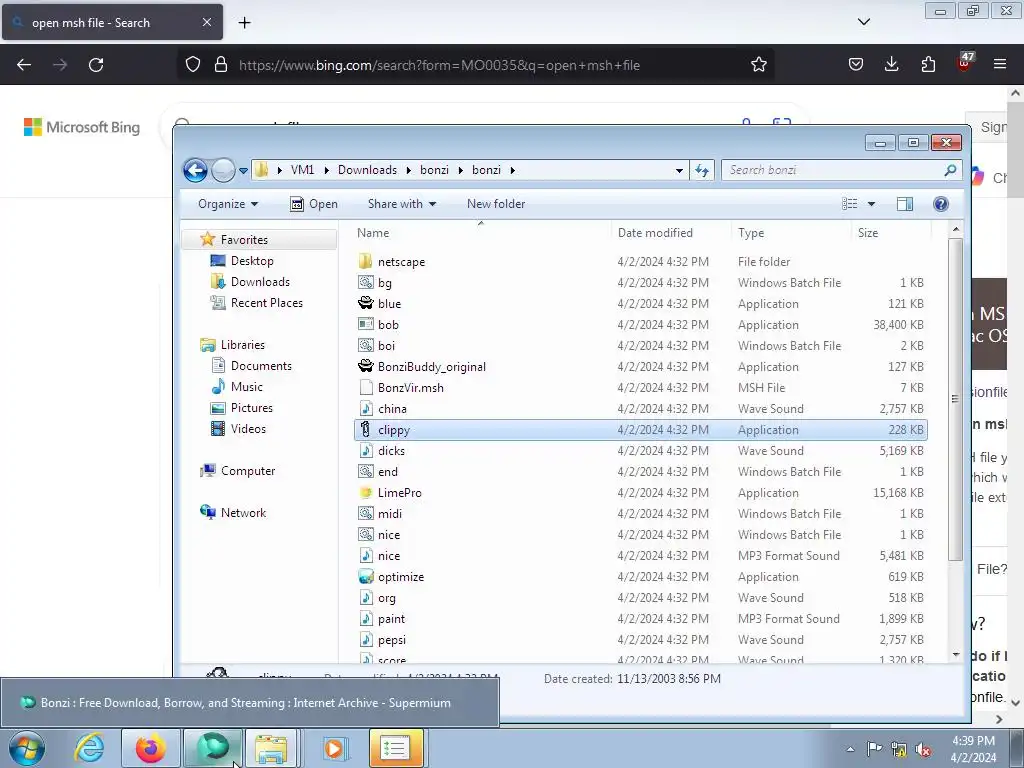Viewport: 1024px width, 768px height.
Task: Close the 'open msh file - Search' tab
Action: 206,22
